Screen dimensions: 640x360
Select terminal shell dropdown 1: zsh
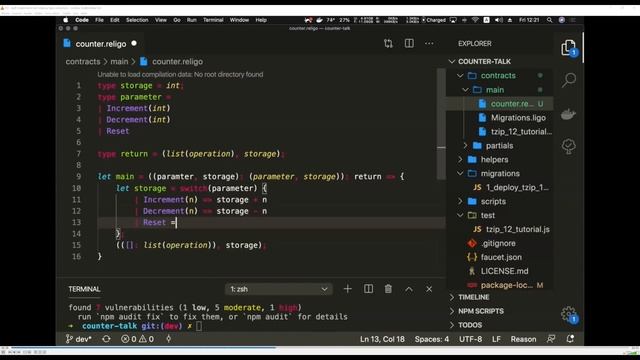(x=279, y=289)
